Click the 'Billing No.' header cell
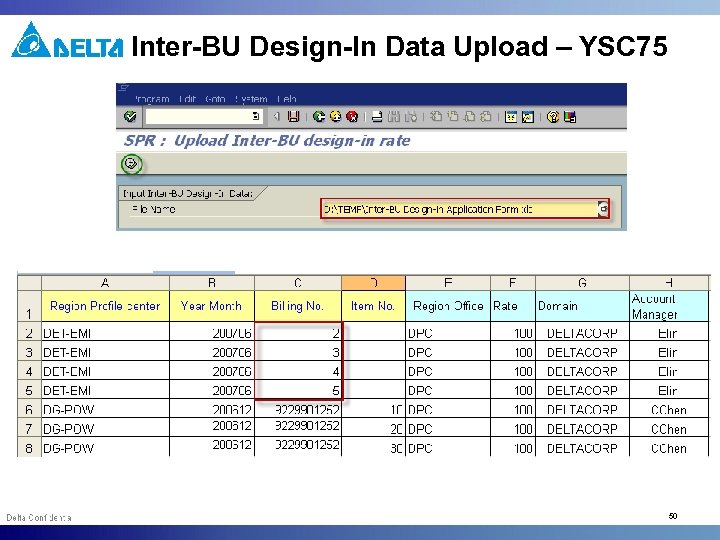The height and width of the screenshot is (540, 720). tap(298, 306)
